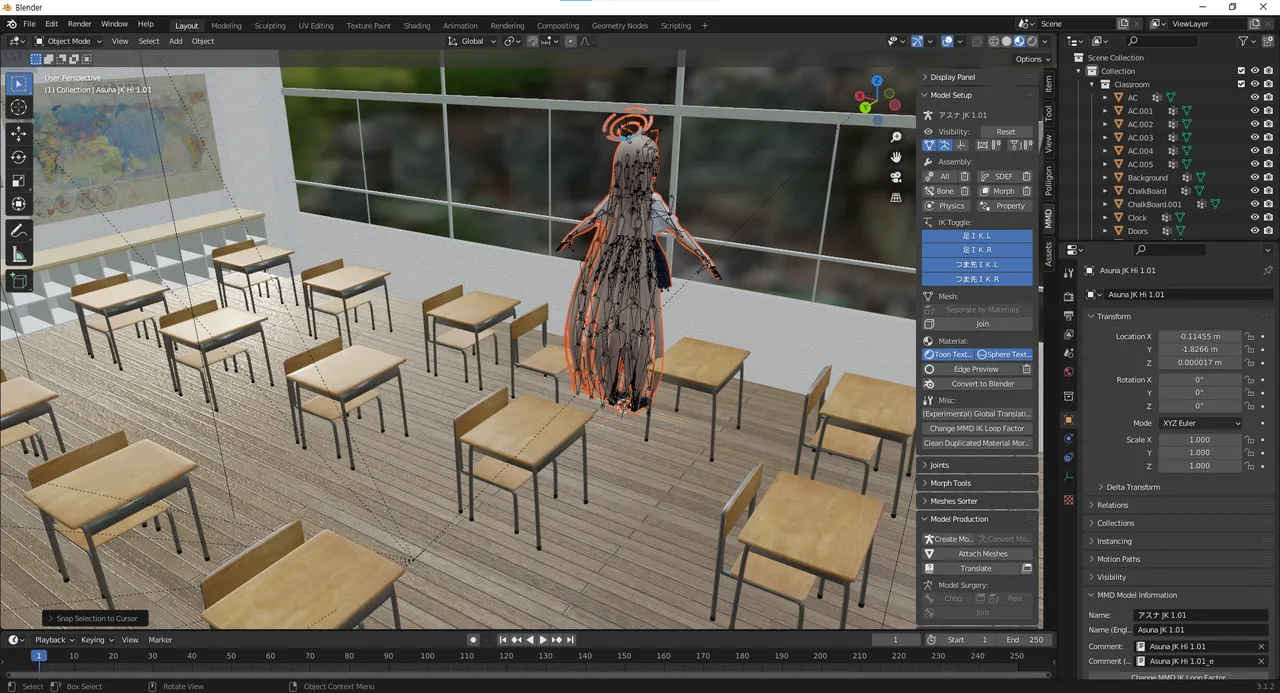The image size is (1280, 693).
Task: Click the Convert to Blender button
Action: coord(982,384)
